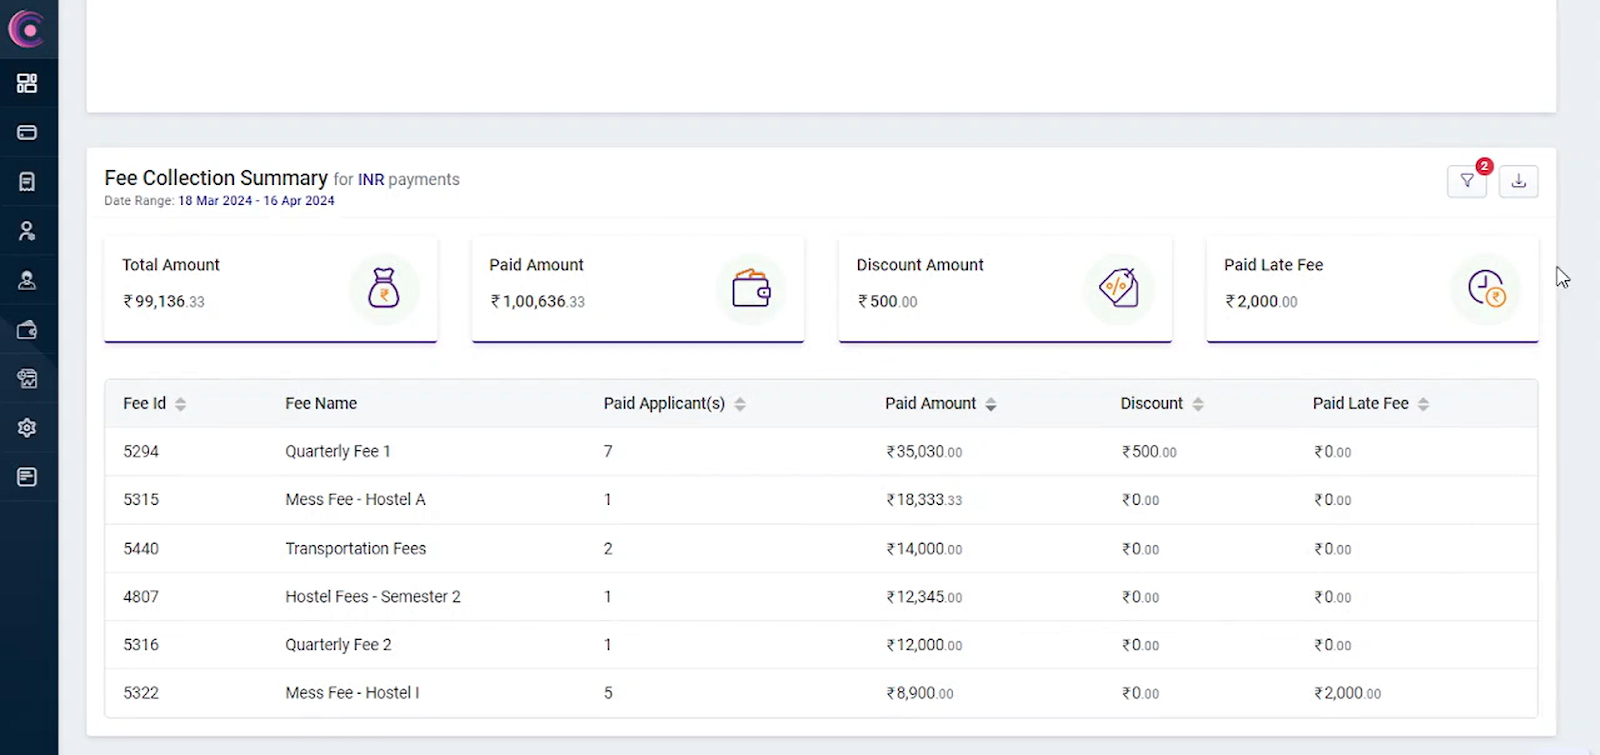1600x755 pixels.
Task: Open filter options for Fee Collection Summary
Action: pyautogui.click(x=1466, y=181)
